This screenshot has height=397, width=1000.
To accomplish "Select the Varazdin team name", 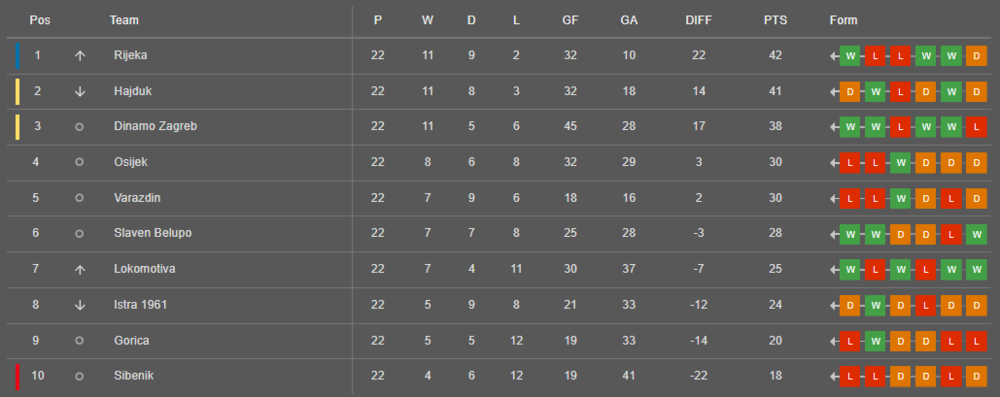I will coord(137,198).
